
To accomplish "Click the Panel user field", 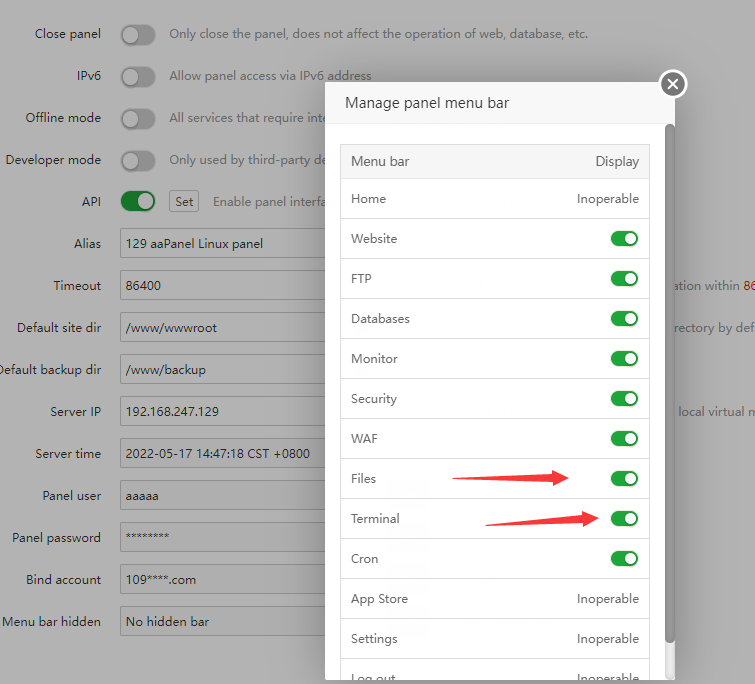I will point(222,496).
